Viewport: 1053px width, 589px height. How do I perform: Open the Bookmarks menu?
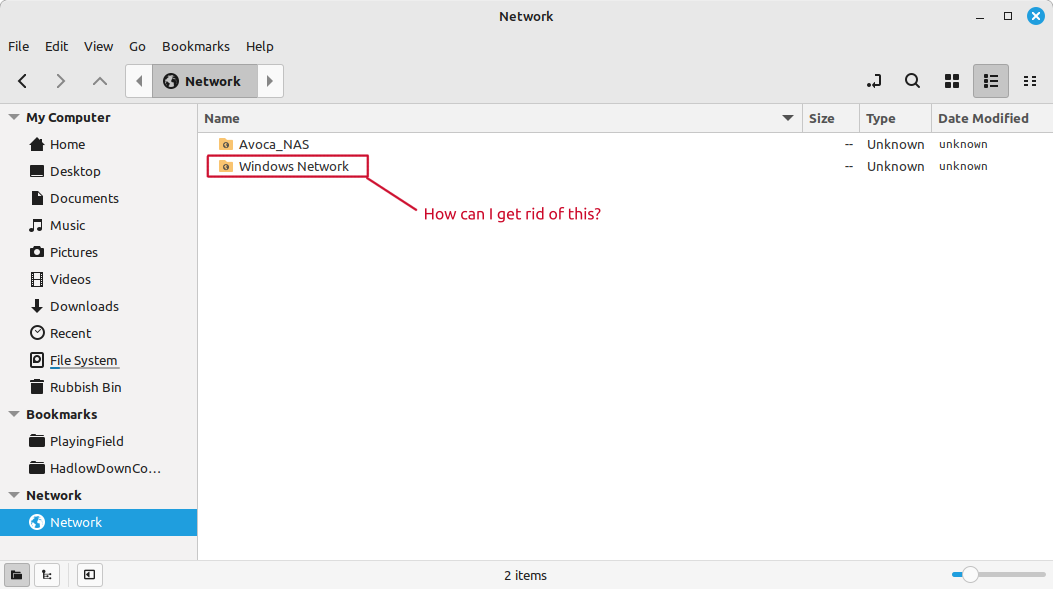click(196, 46)
